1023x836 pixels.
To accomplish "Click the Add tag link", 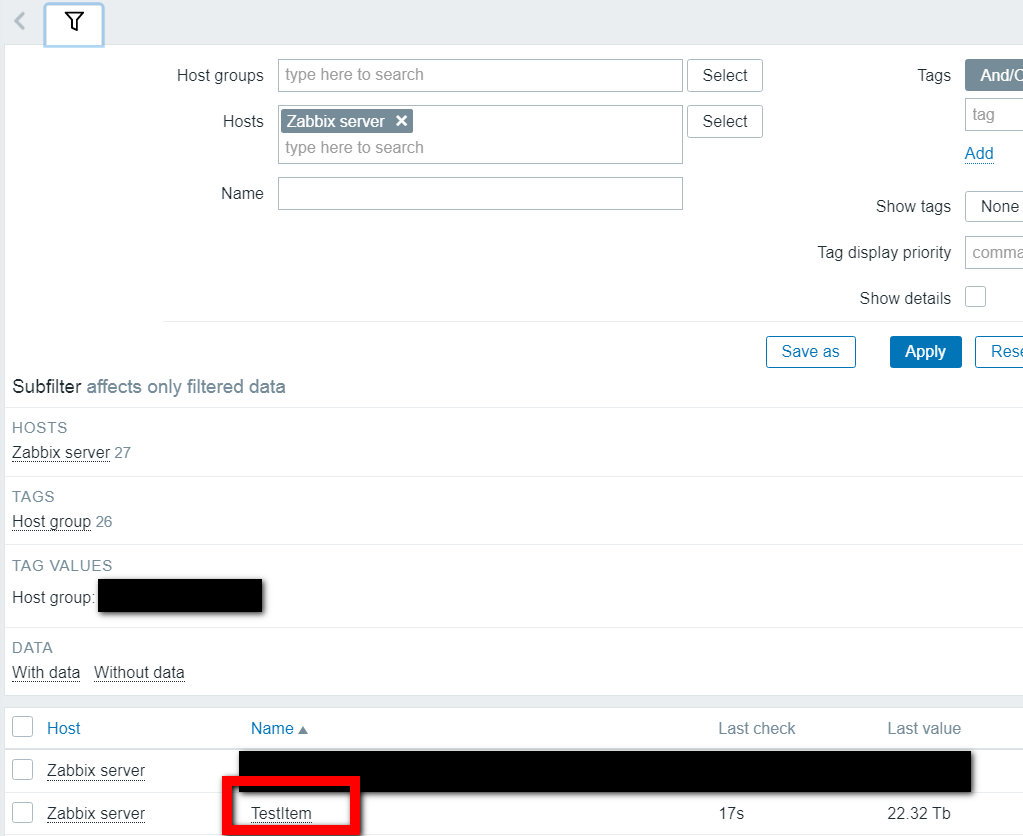I will pyautogui.click(x=979, y=153).
